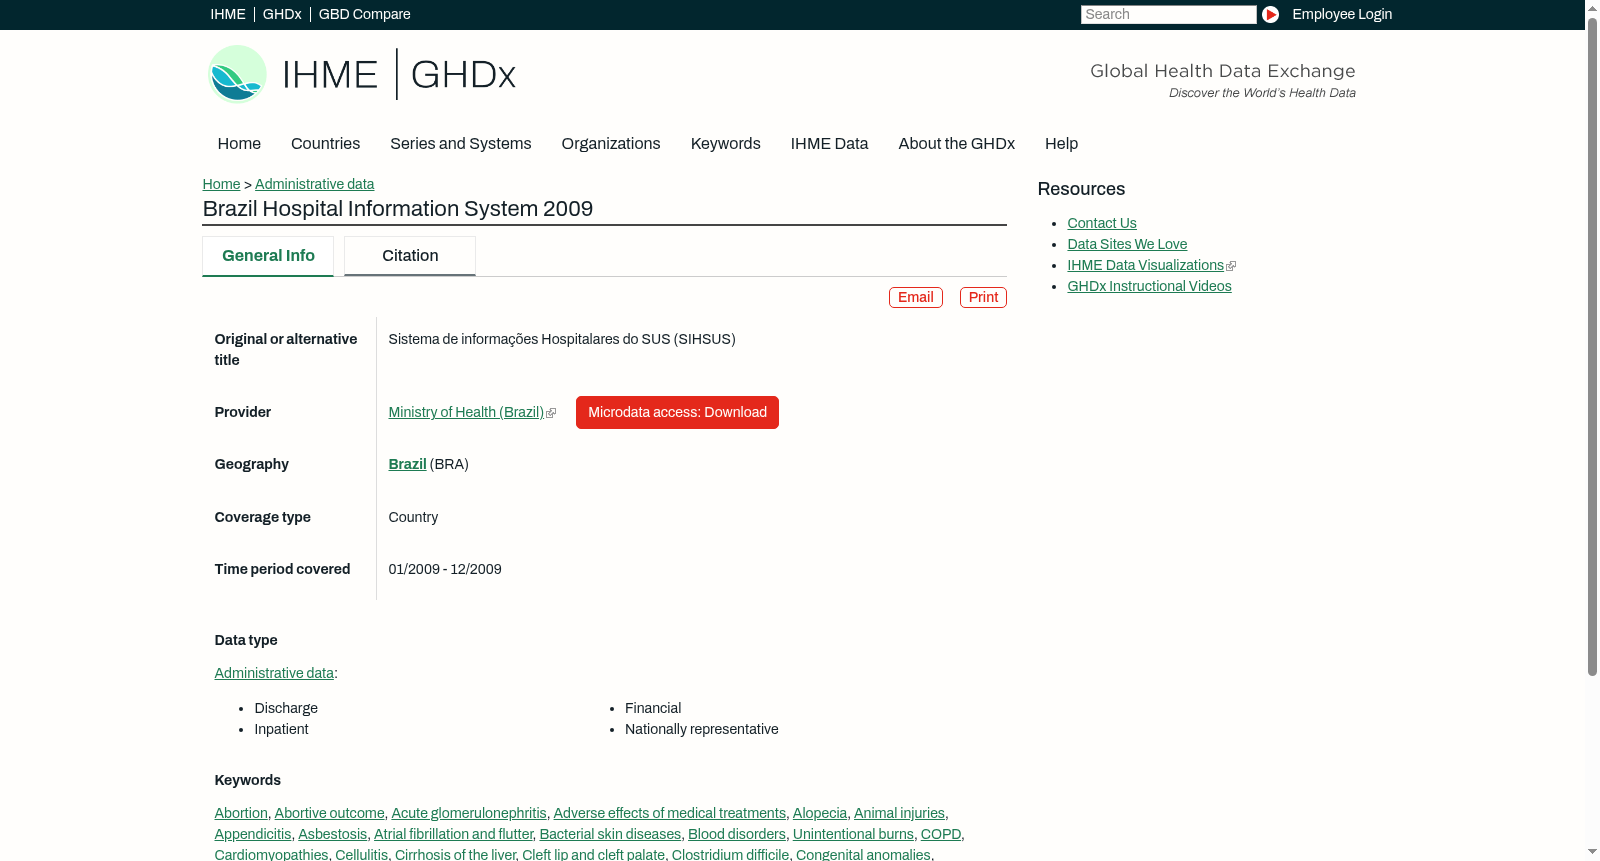Click Bacterial skin diseases keyword
1600x861 pixels.
tap(610, 834)
